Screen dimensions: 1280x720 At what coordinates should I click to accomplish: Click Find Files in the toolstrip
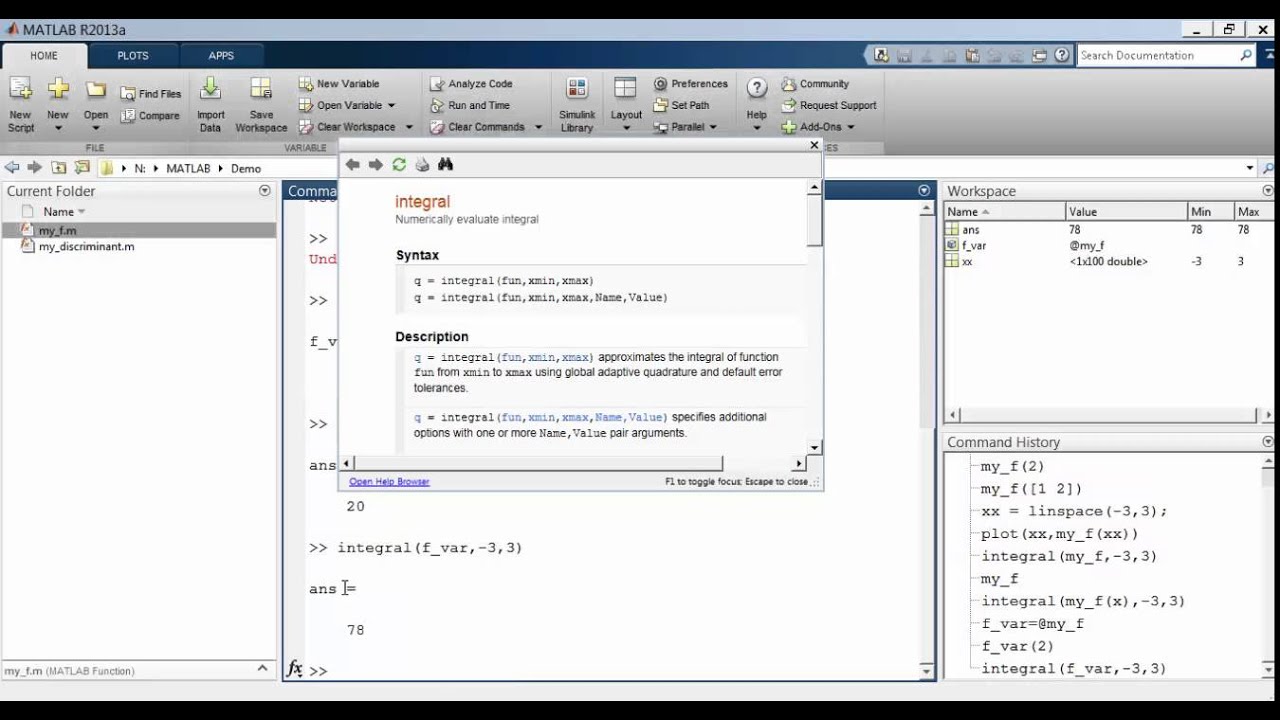click(x=151, y=94)
